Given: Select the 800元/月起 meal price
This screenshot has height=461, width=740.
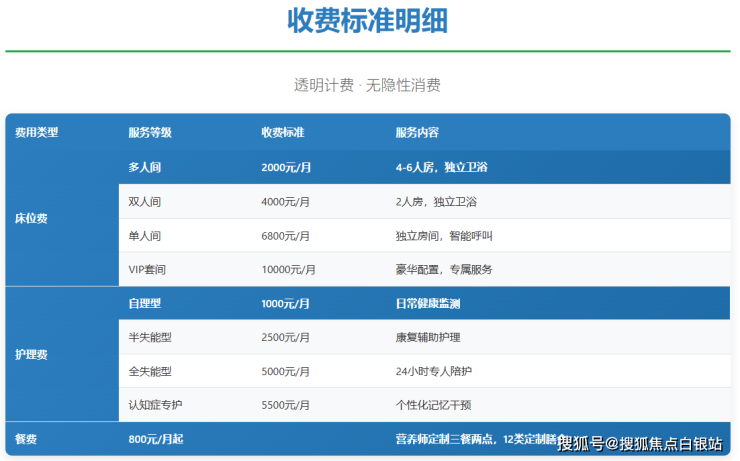Looking at the screenshot, I should coord(158,439).
